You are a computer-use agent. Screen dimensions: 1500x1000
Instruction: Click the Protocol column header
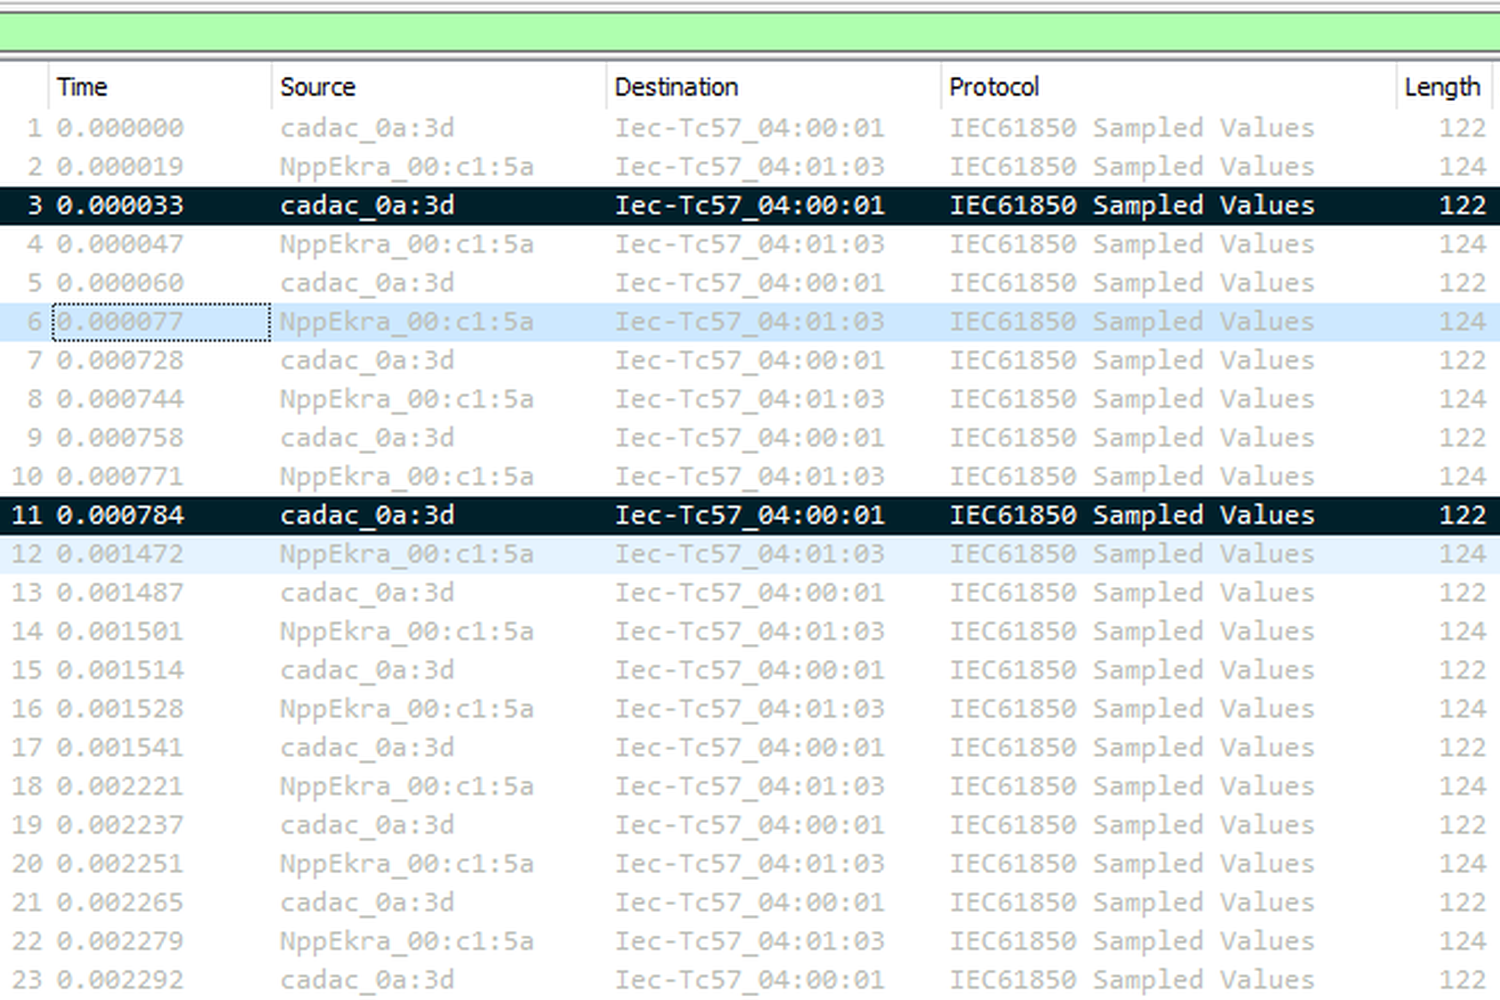point(1168,87)
